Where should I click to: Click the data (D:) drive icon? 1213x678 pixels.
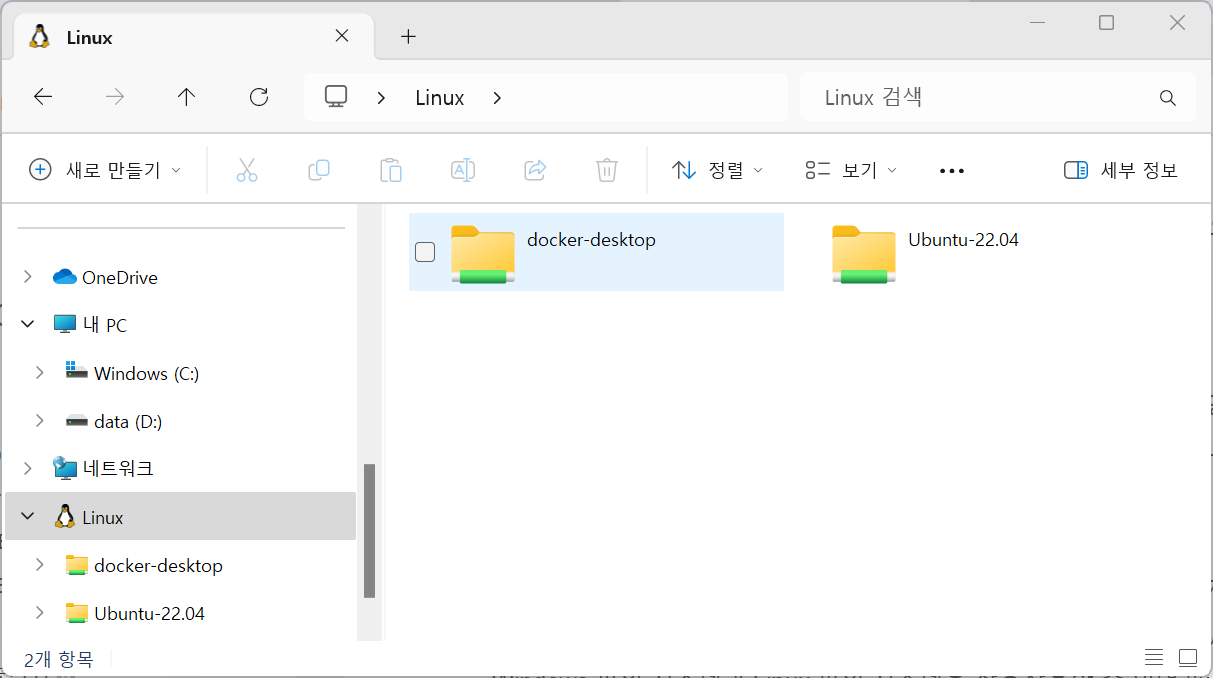pos(77,421)
